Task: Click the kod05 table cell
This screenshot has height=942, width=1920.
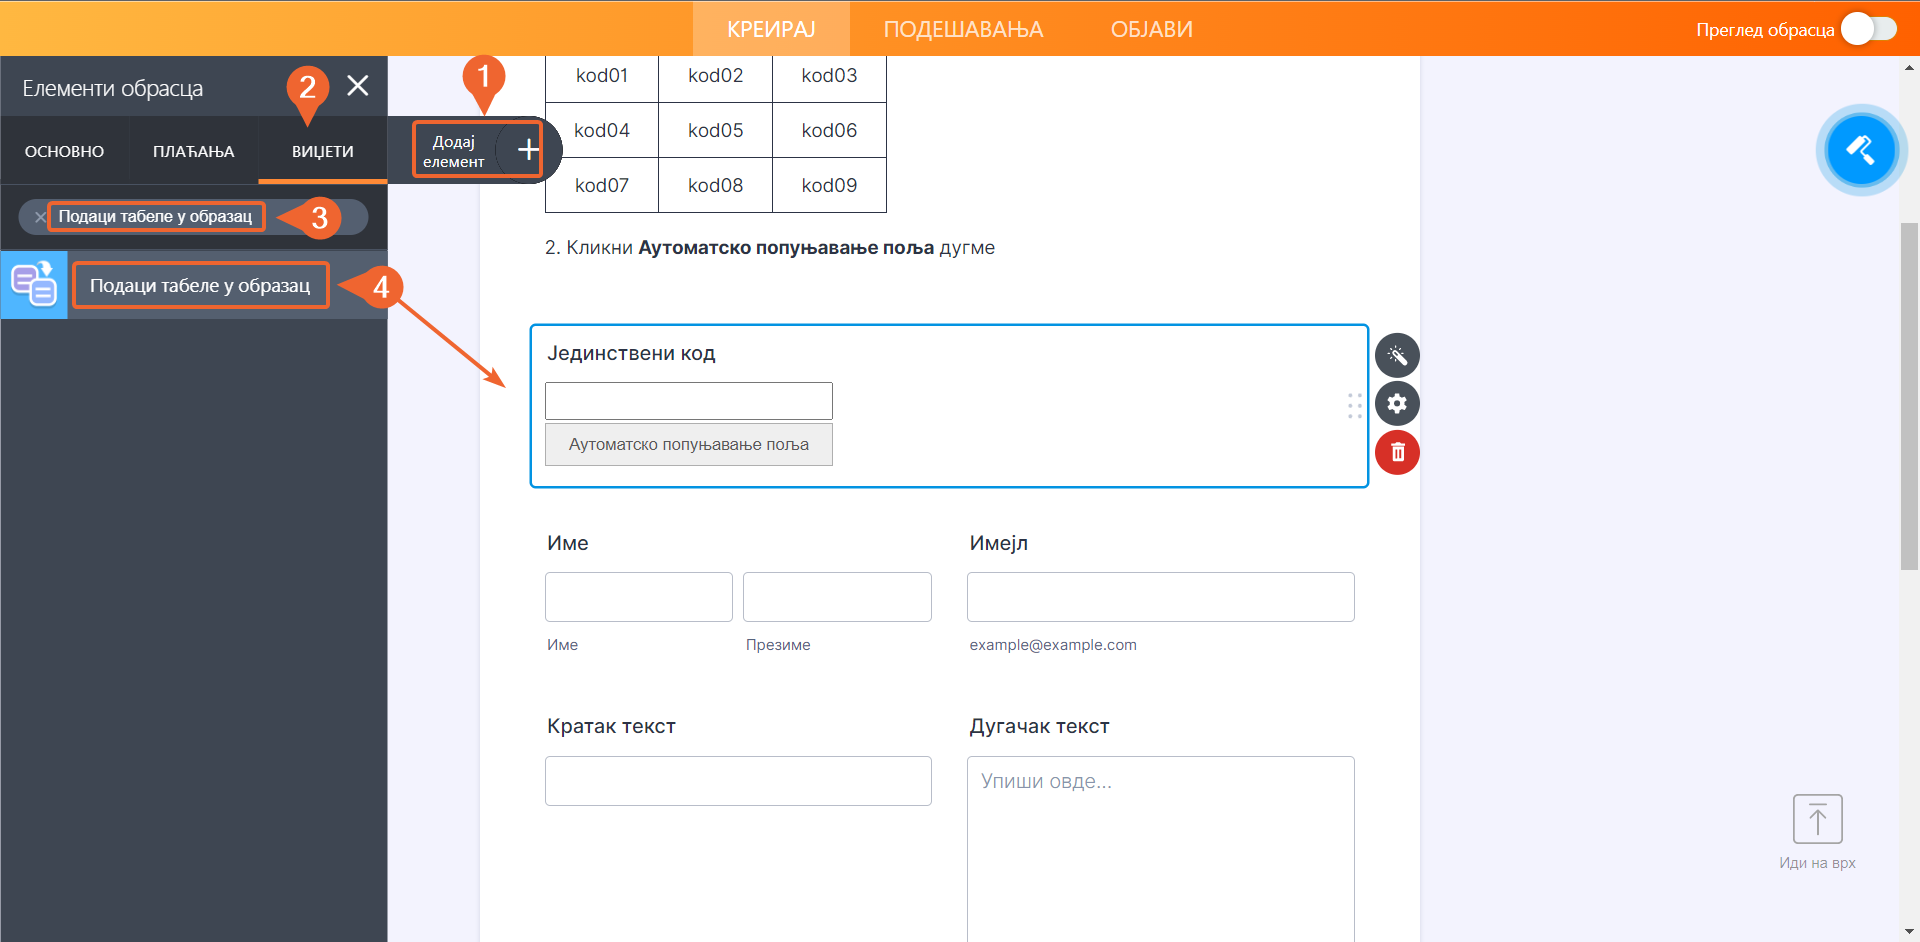Action: (x=716, y=130)
